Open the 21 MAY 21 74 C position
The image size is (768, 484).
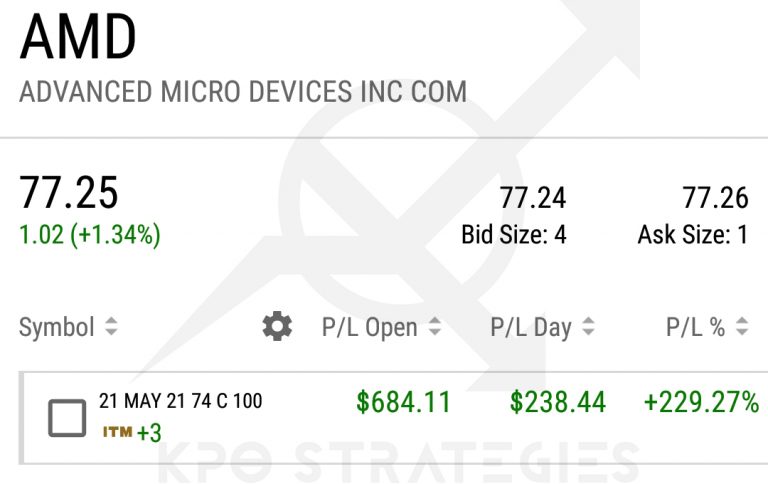pos(180,402)
